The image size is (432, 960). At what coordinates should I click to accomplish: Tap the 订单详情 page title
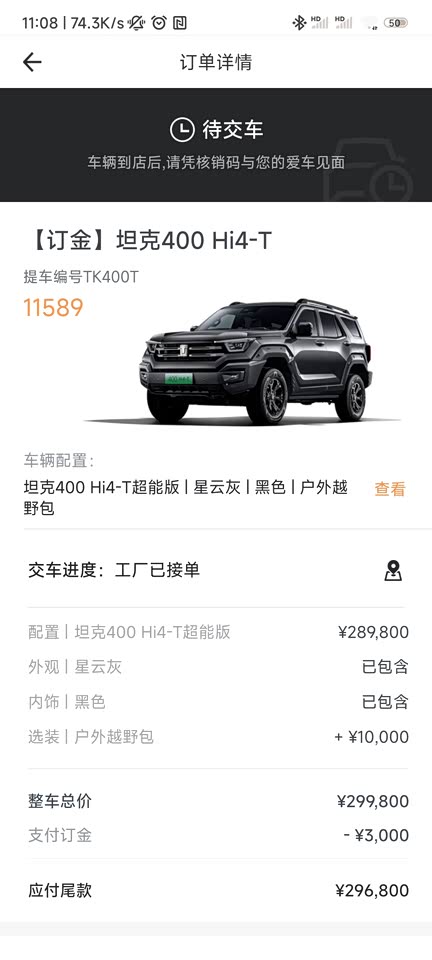pos(216,62)
